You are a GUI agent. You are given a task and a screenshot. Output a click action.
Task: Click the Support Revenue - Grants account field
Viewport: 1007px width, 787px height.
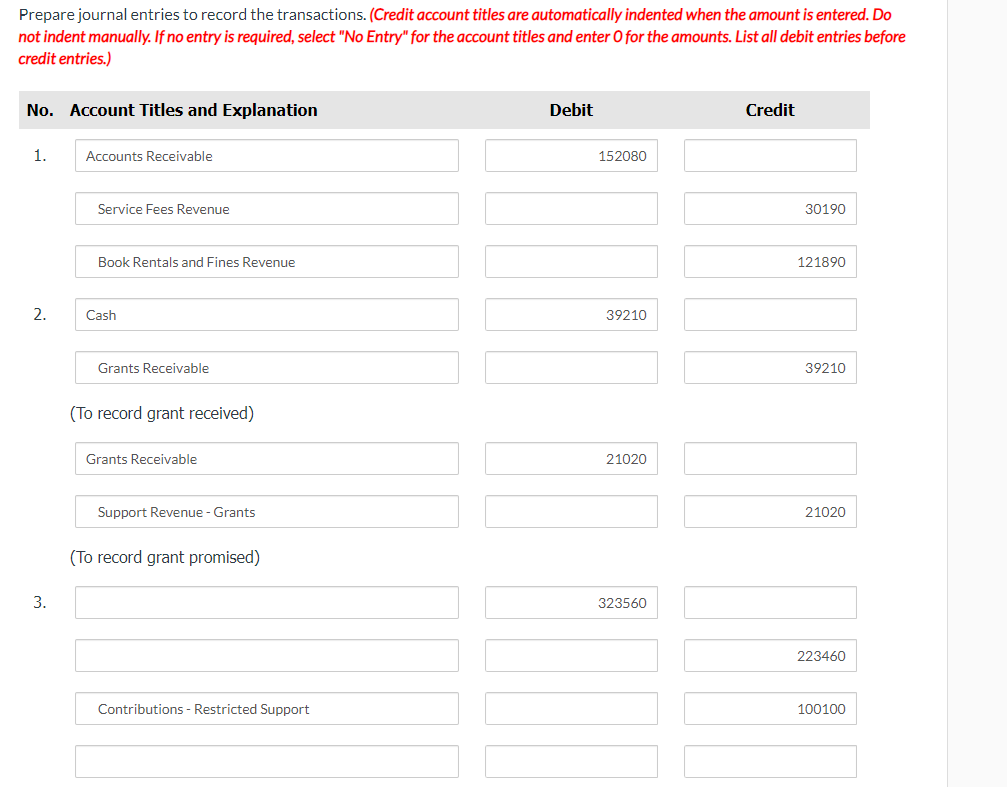tap(266, 511)
